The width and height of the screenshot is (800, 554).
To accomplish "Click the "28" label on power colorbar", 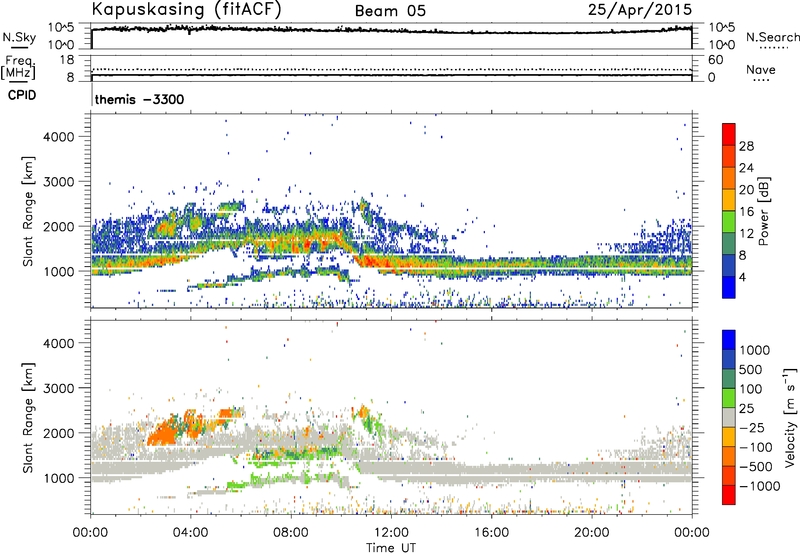I will click(746, 146).
